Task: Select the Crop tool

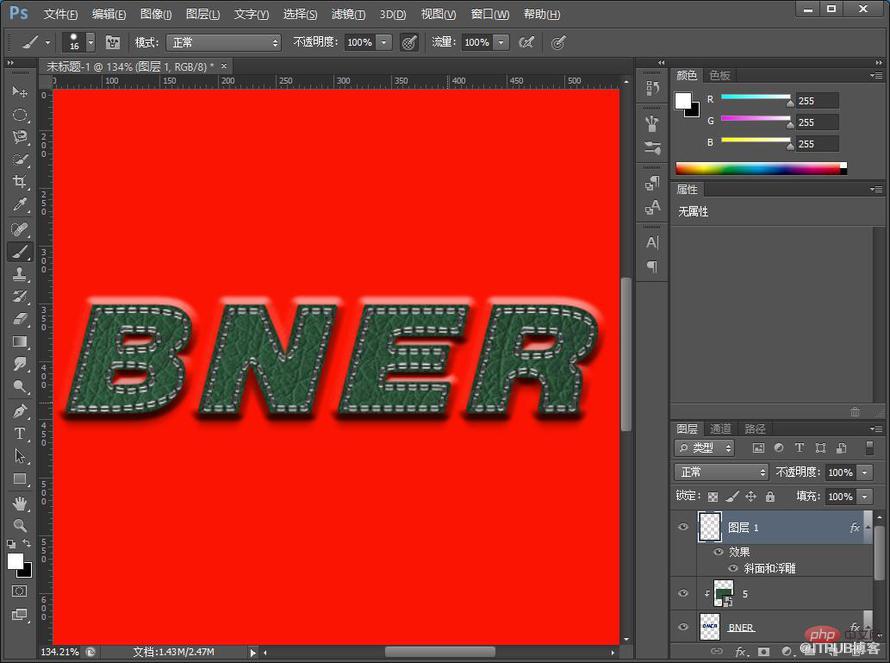Action: (20, 182)
